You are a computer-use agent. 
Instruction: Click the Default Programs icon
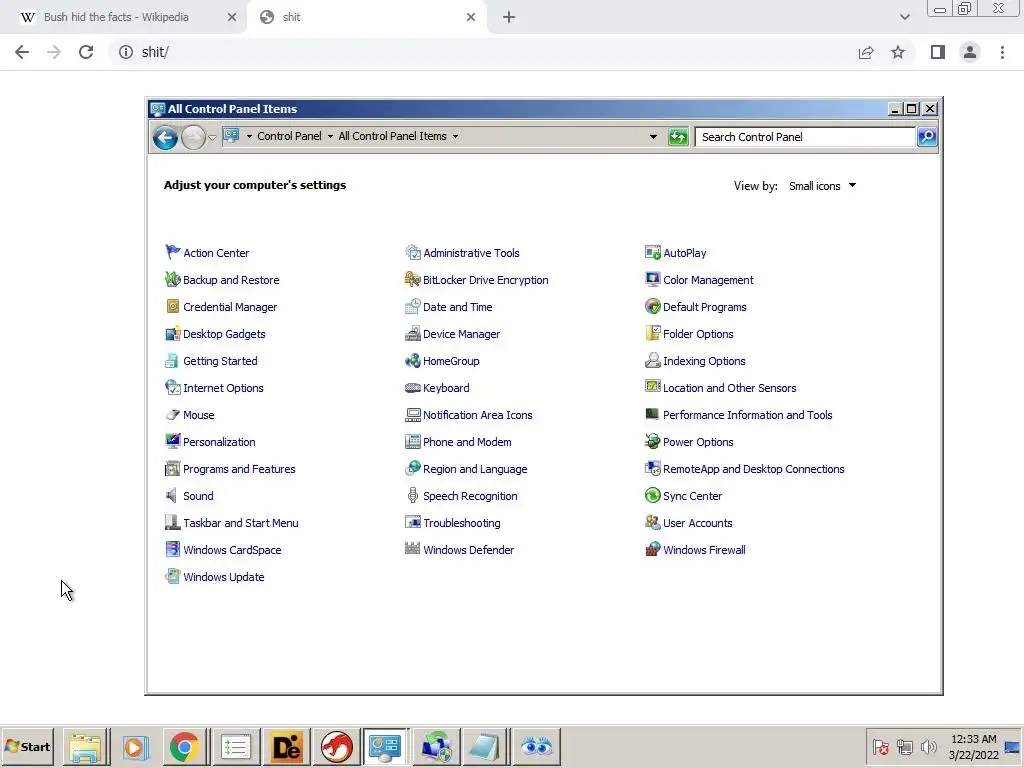[x=652, y=306]
